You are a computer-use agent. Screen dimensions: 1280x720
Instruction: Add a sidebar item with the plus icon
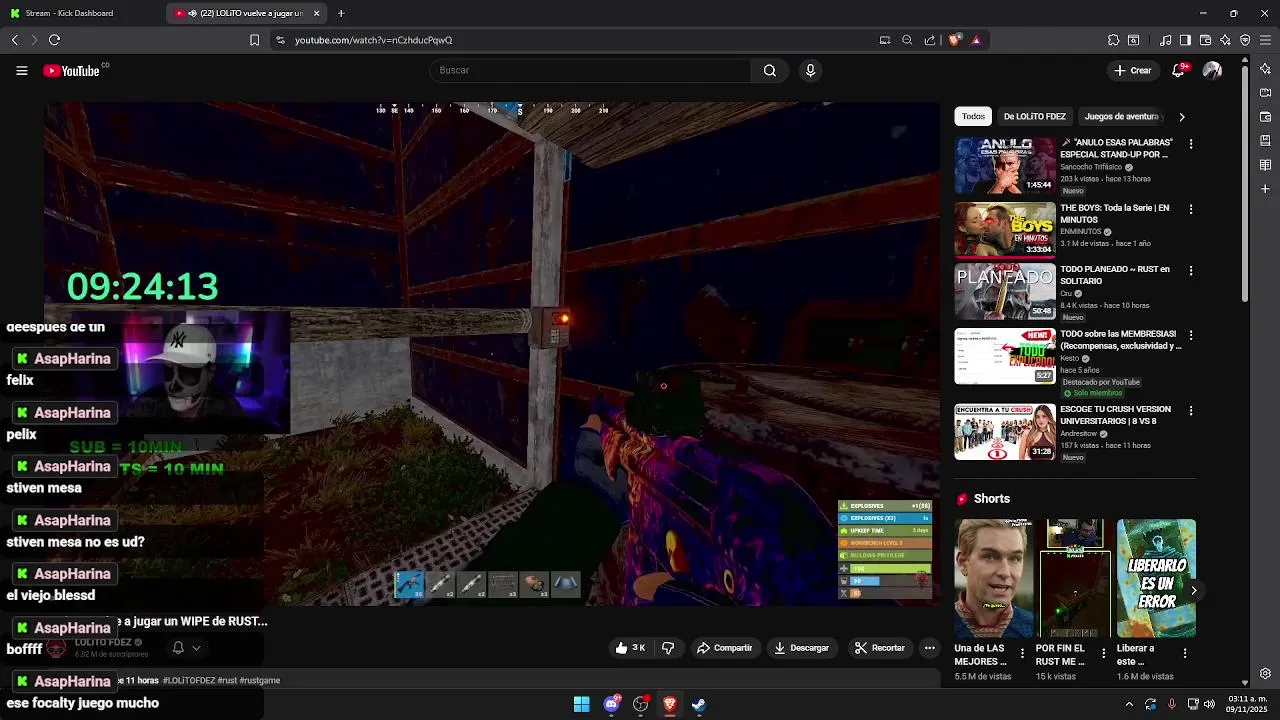[x=1265, y=189]
